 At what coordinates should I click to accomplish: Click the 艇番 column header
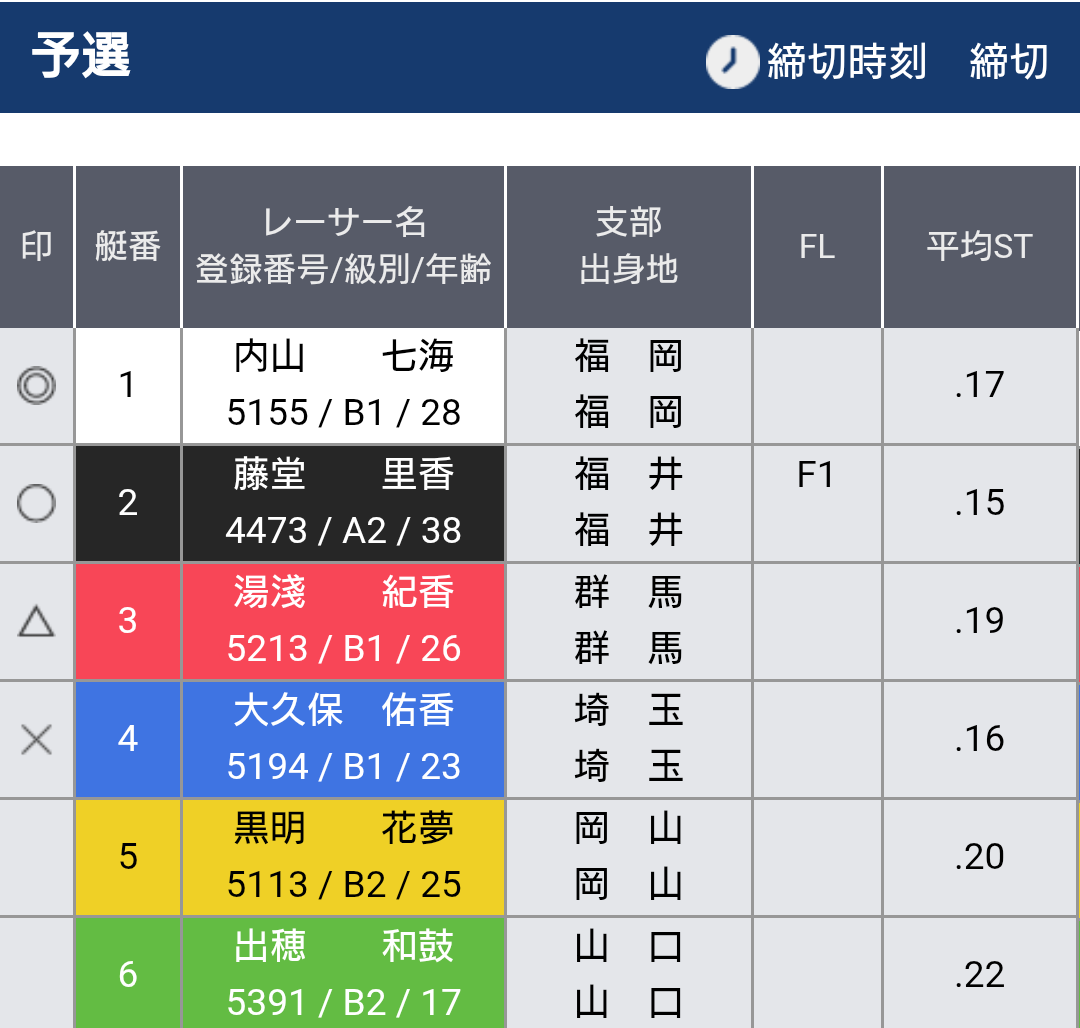click(128, 246)
